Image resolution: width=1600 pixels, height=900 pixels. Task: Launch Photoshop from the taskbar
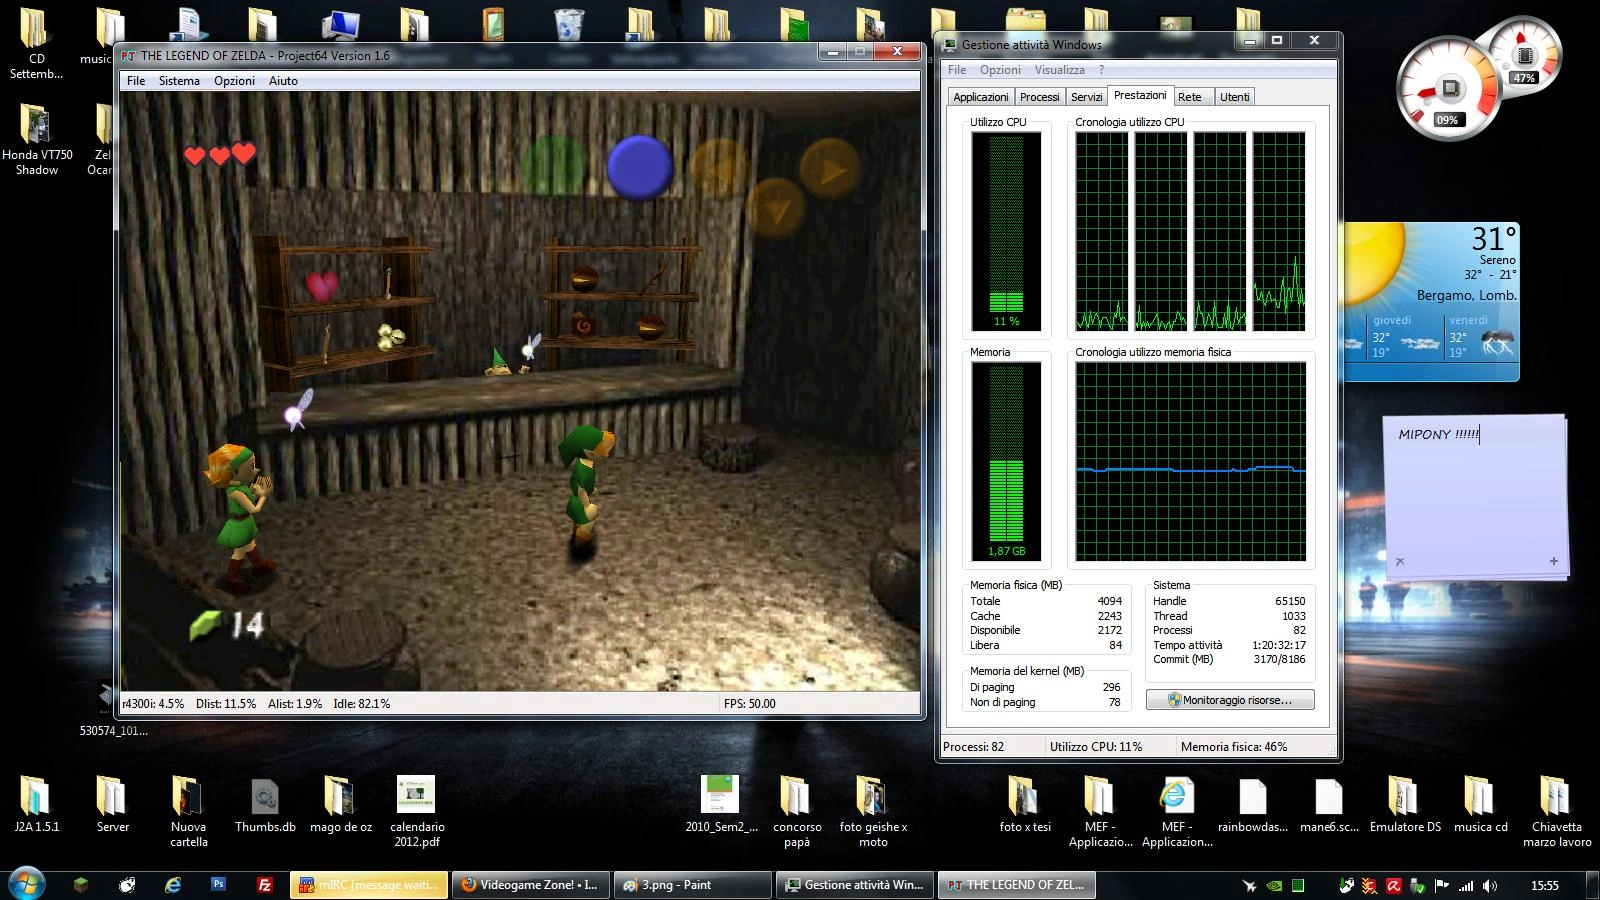[219, 885]
